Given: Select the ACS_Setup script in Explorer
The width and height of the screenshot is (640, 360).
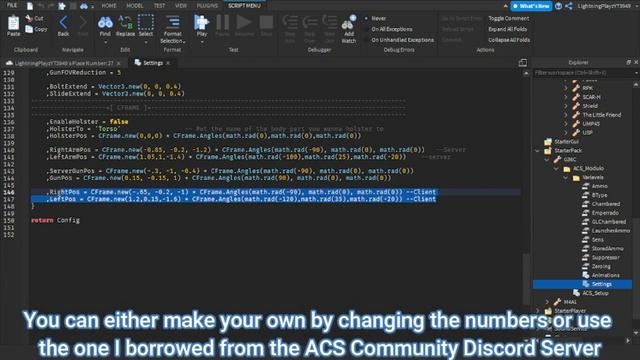Looking at the screenshot, I should 595,293.
